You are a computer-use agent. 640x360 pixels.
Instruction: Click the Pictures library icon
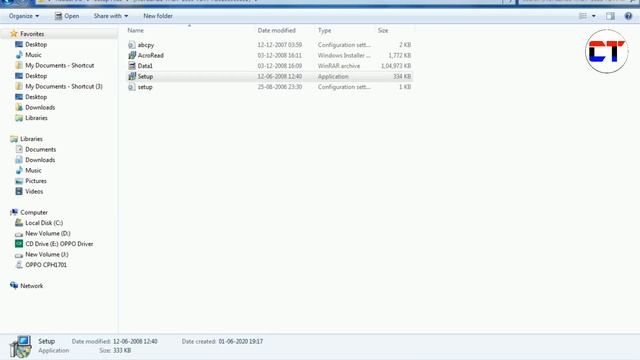pyautogui.click(x=19, y=181)
